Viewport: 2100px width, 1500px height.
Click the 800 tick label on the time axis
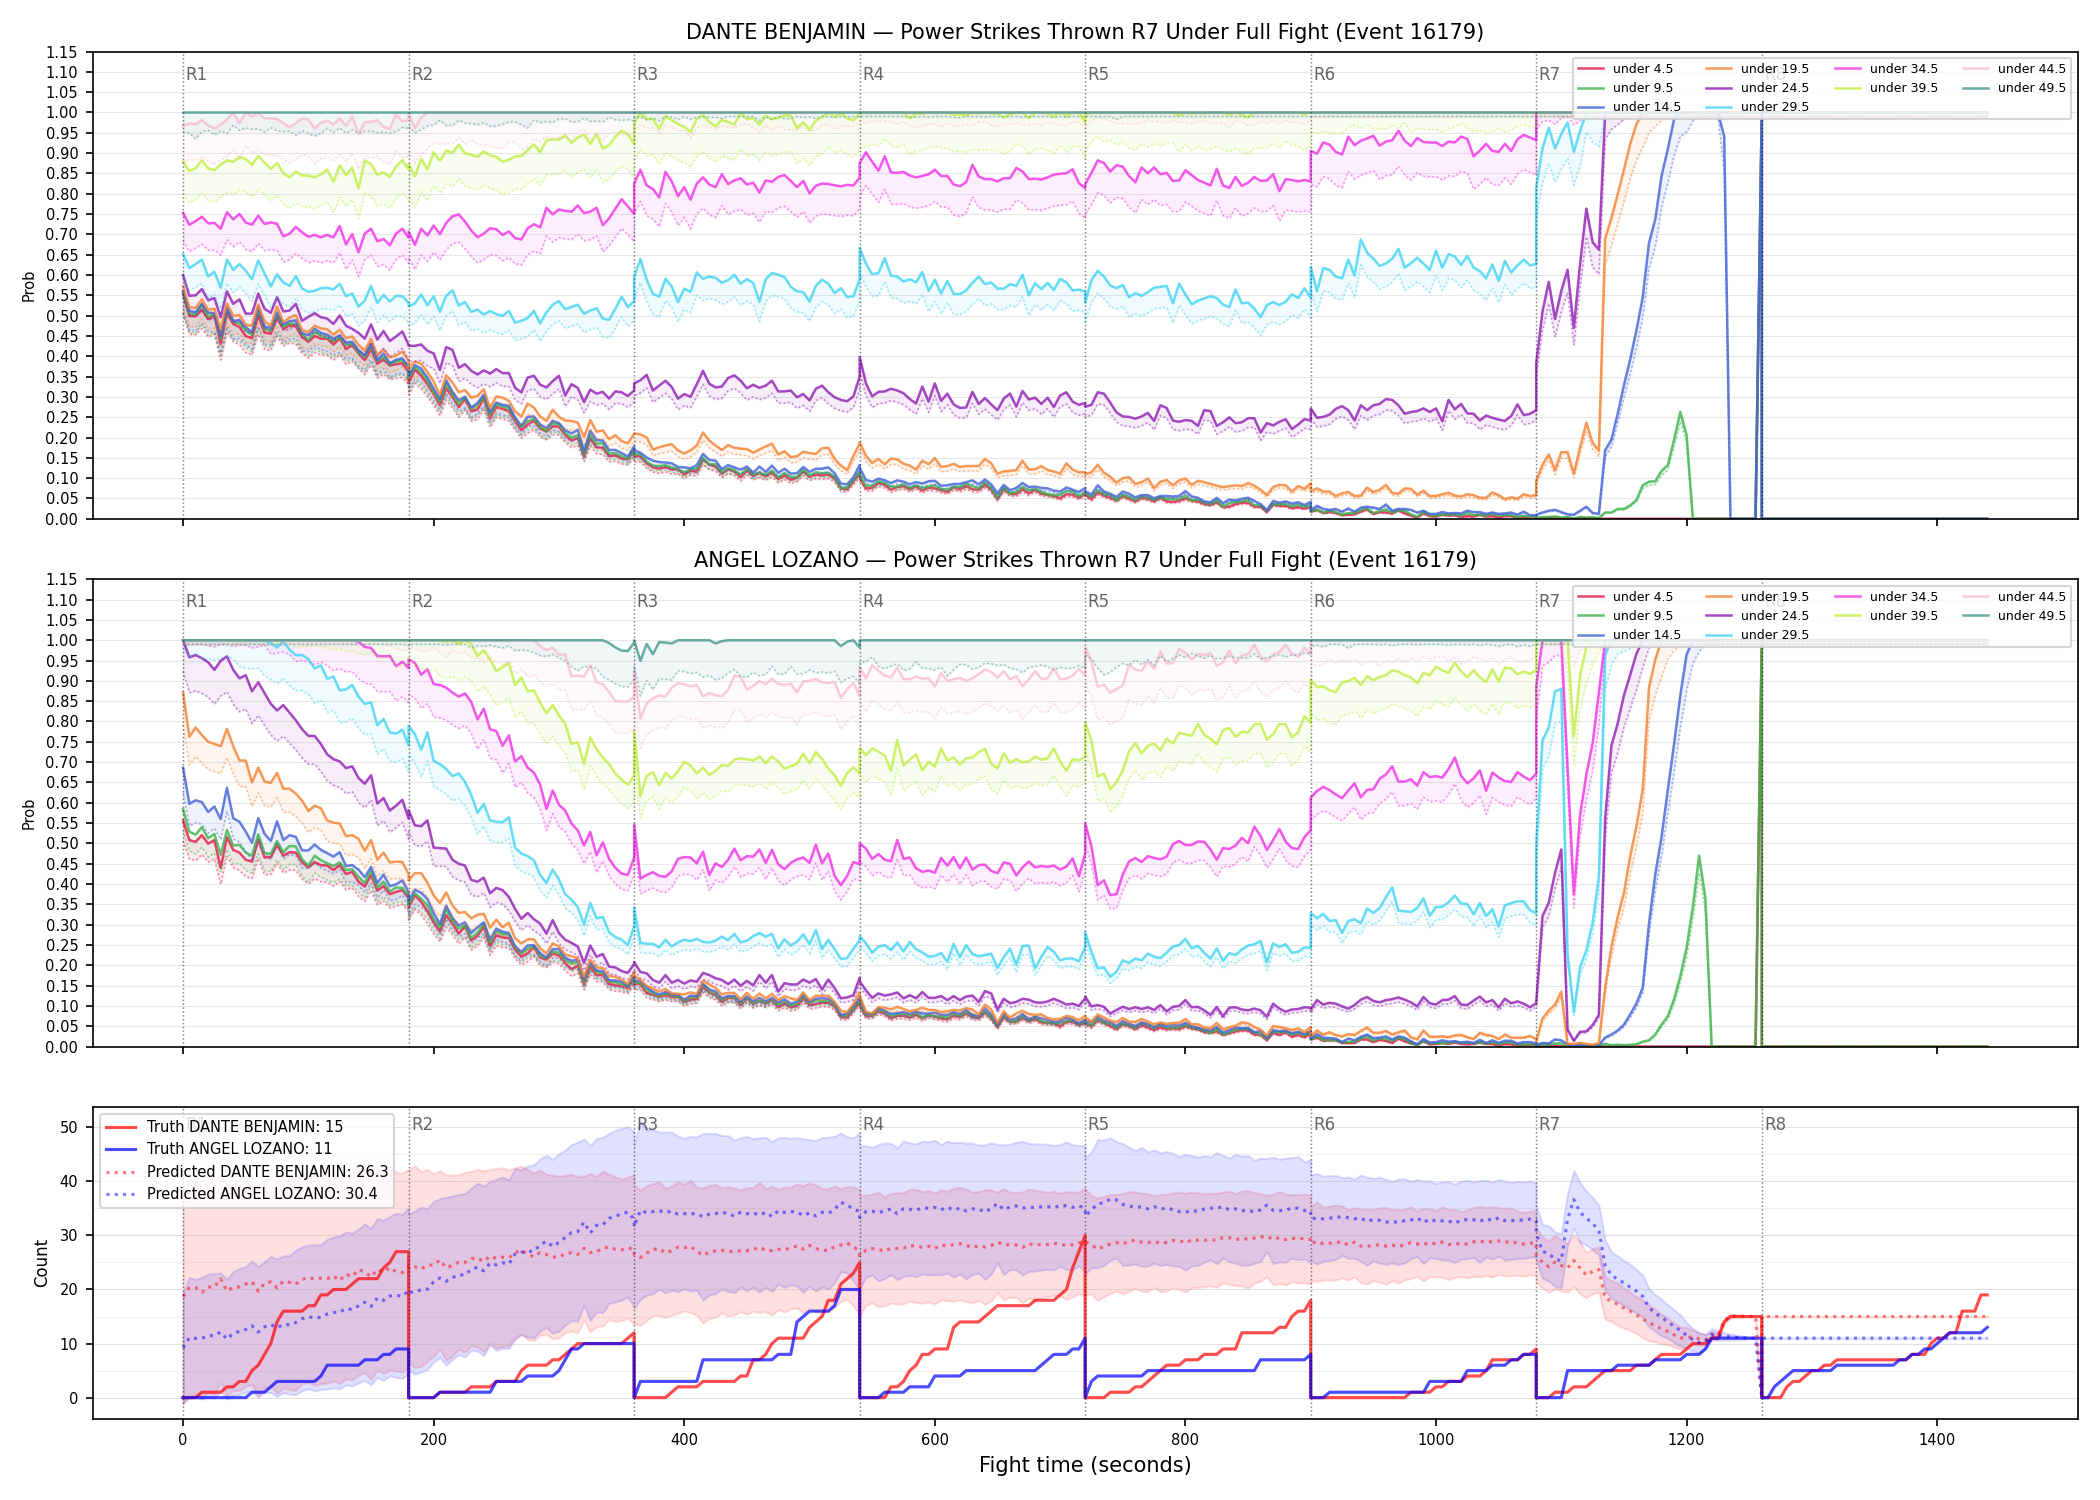coord(1185,1440)
